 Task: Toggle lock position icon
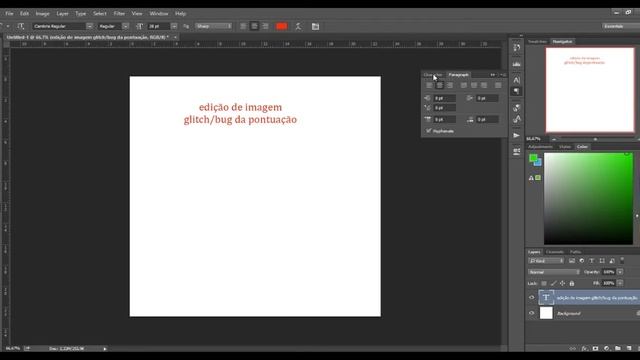[x=562, y=283]
